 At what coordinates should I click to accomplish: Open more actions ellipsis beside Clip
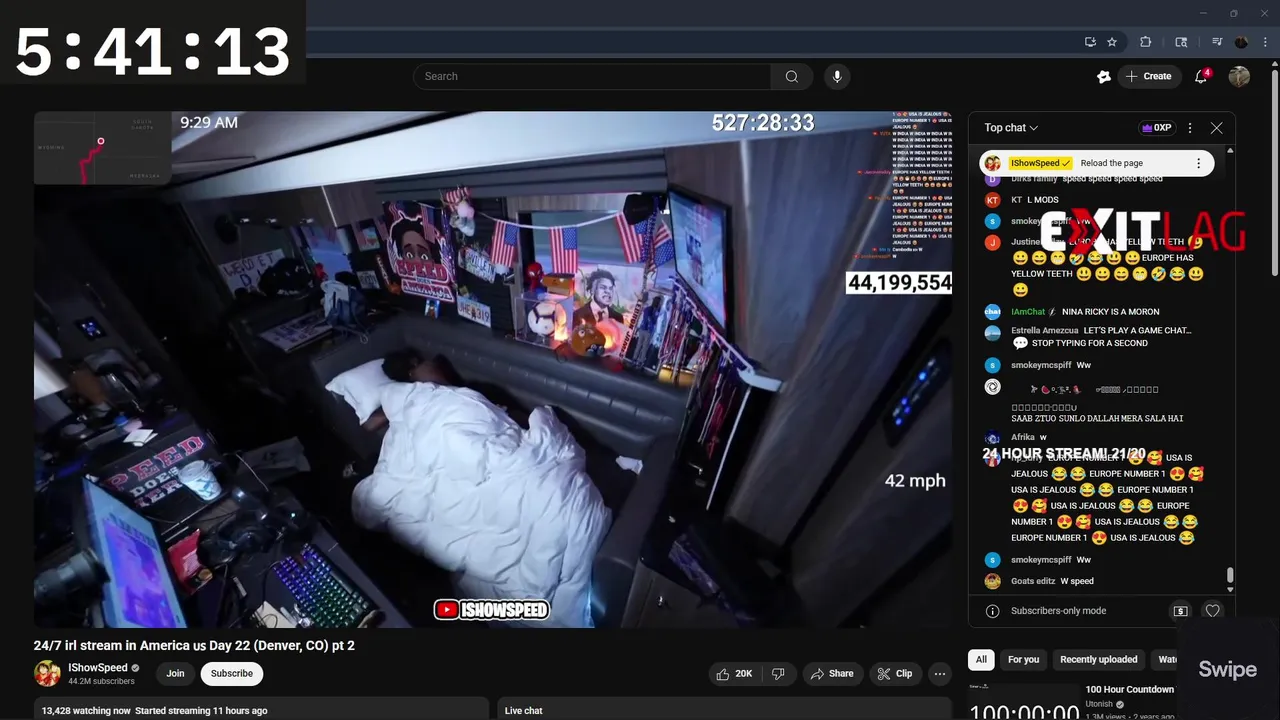click(x=940, y=674)
